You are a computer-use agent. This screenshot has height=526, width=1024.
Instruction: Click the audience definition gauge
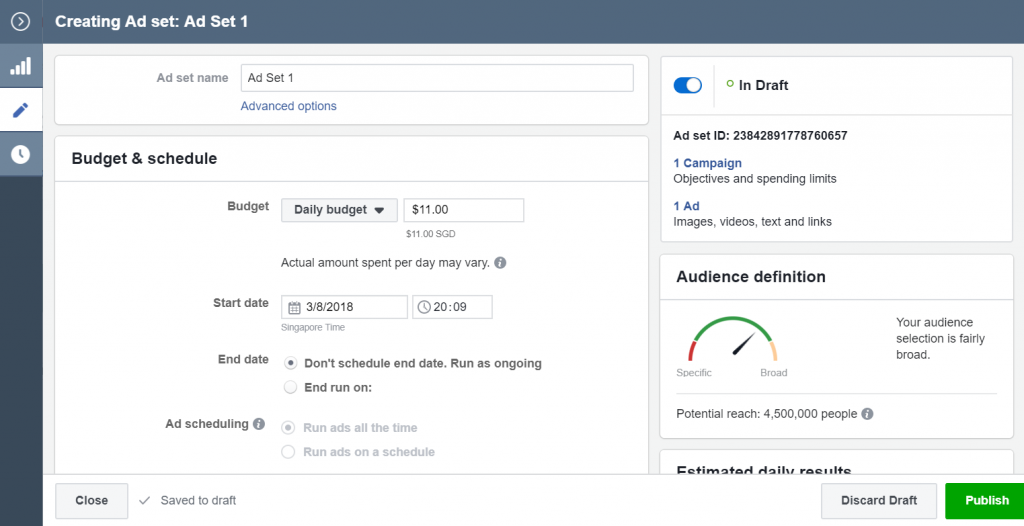click(733, 339)
